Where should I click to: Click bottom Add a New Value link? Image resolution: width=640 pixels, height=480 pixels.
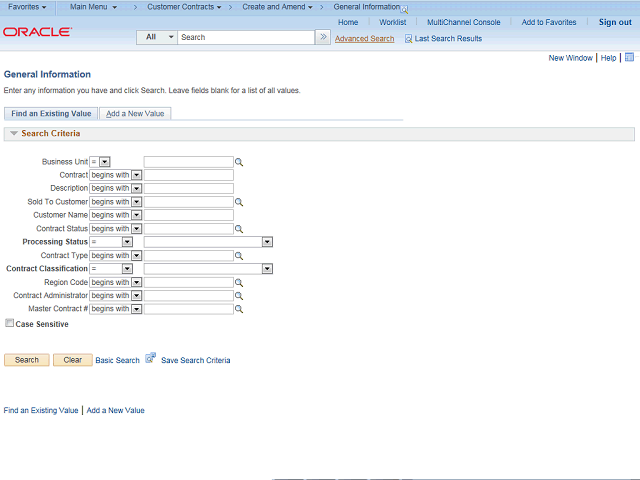116,410
